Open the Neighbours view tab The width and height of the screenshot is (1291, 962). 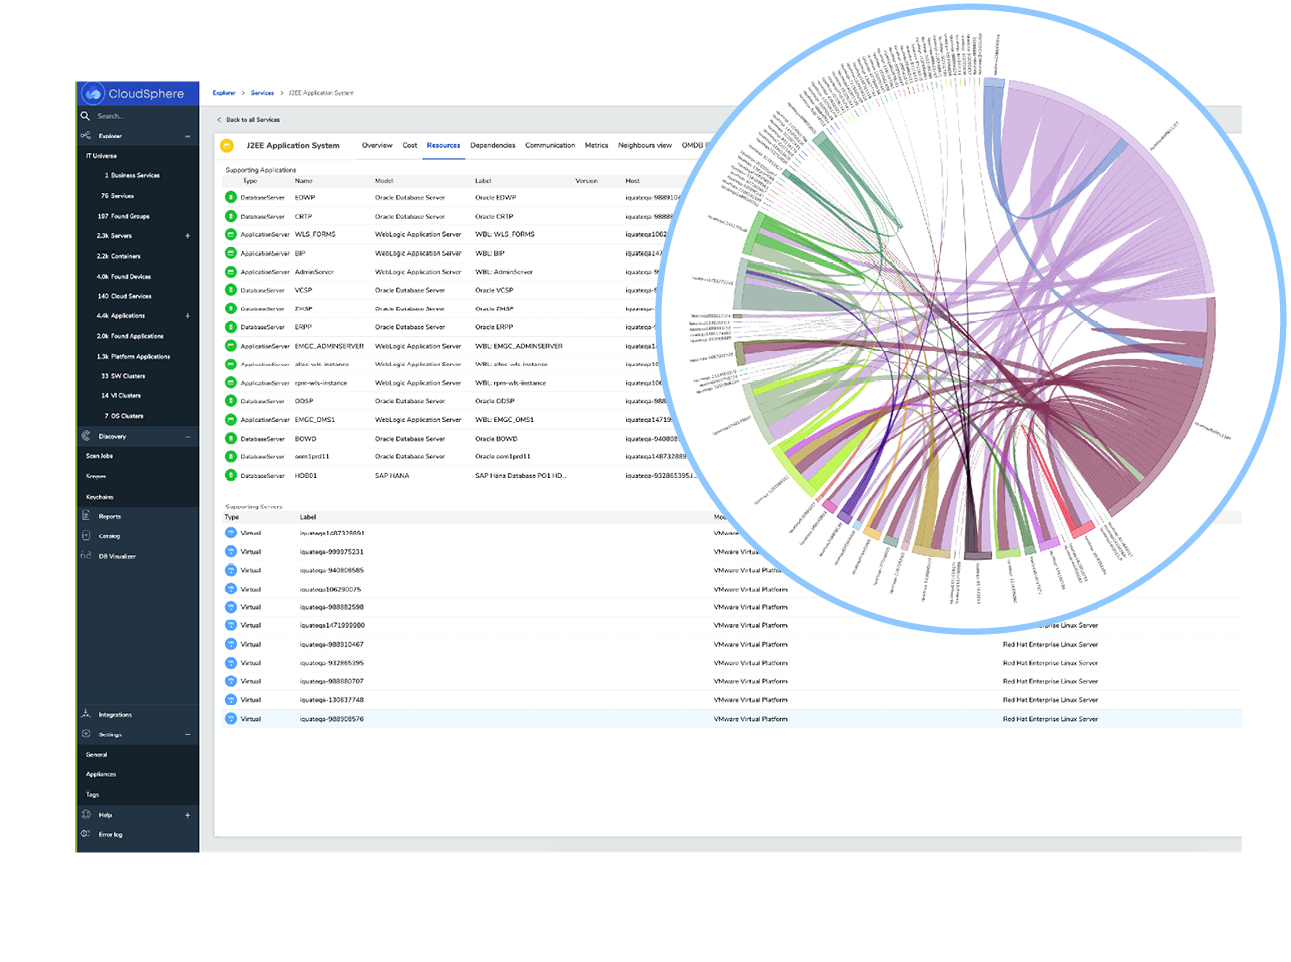pos(645,146)
